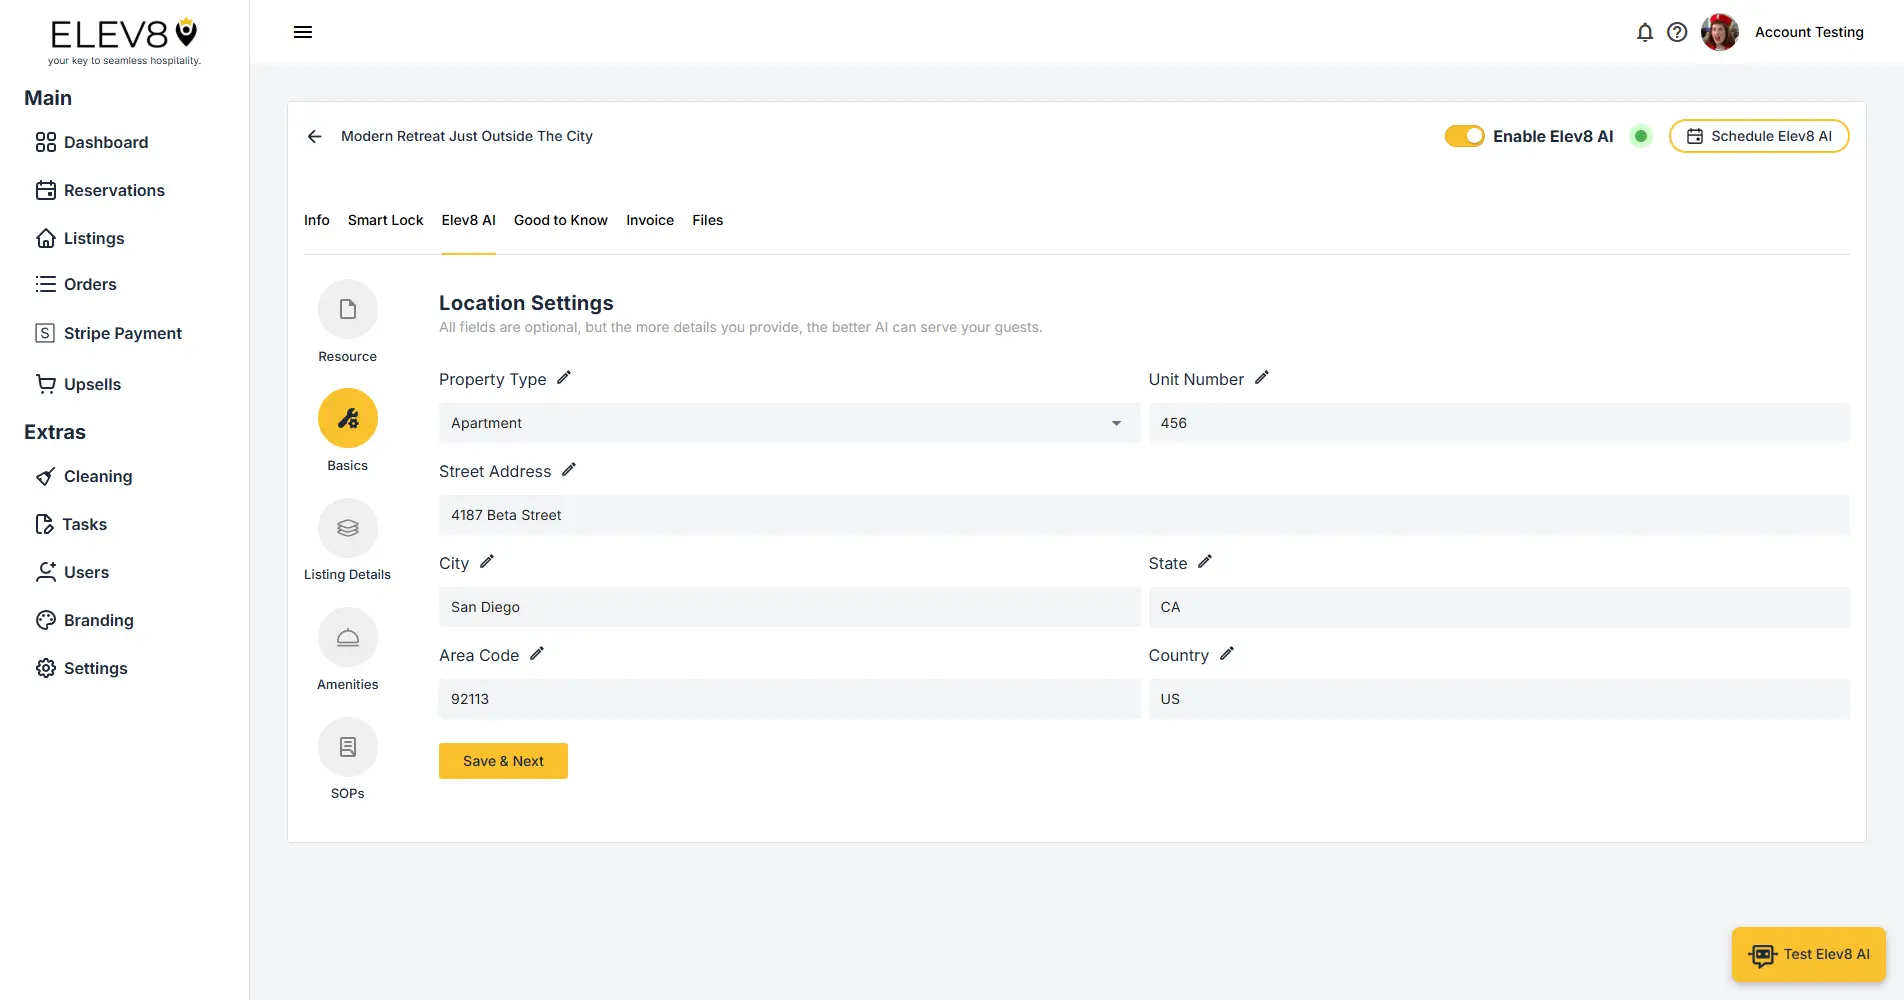Open the help question mark icon
This screenshot has width=1904, height=1000.
(x=1677, y=32)
